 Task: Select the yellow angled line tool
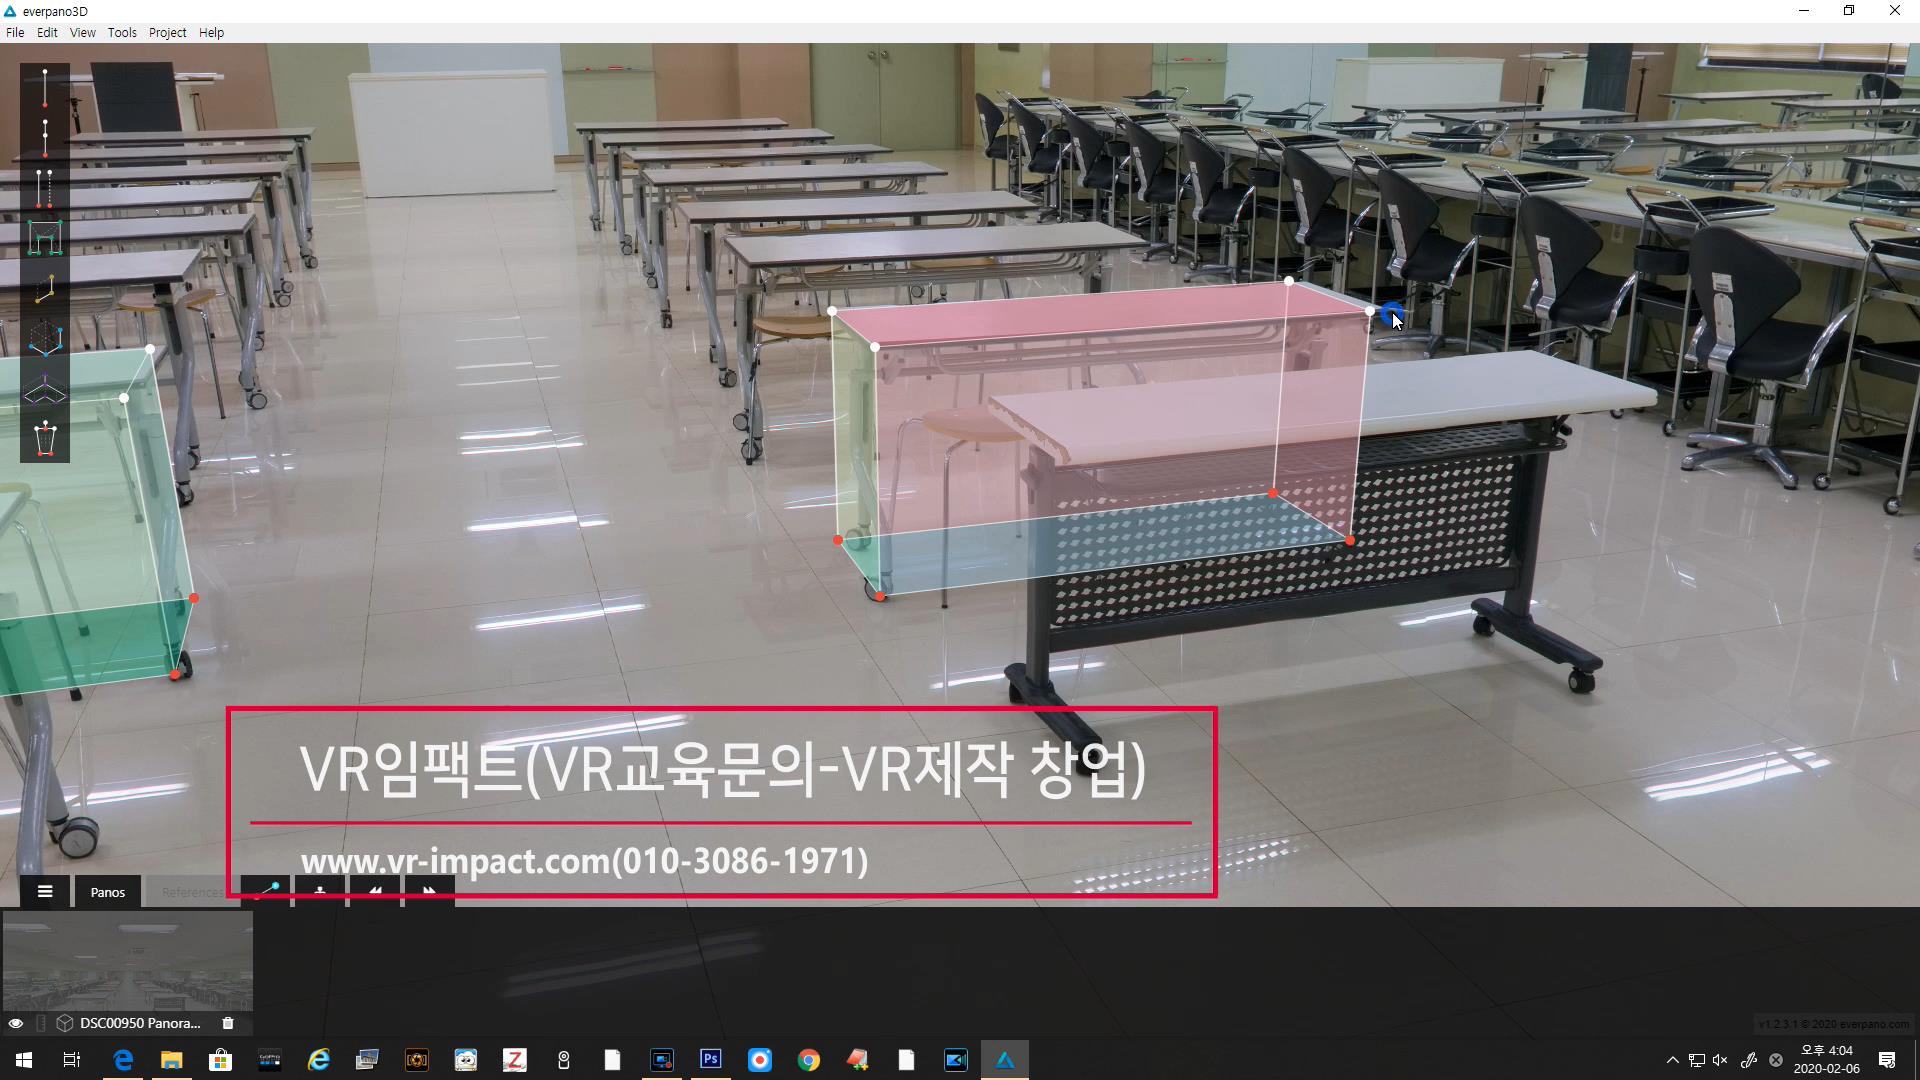(x=45, y=289)
